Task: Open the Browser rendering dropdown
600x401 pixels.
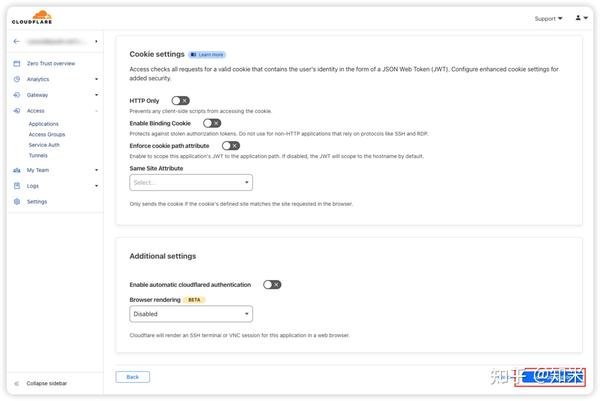Action: 191,314
